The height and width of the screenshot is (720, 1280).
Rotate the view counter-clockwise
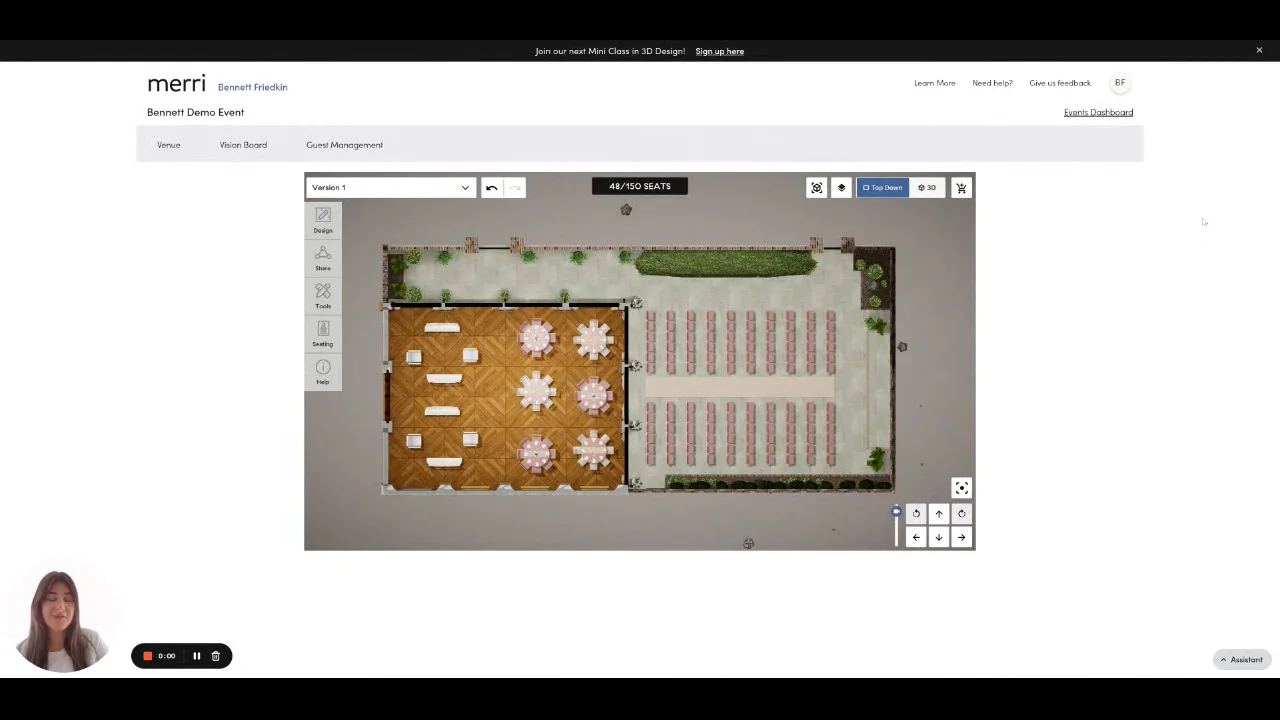916,513
